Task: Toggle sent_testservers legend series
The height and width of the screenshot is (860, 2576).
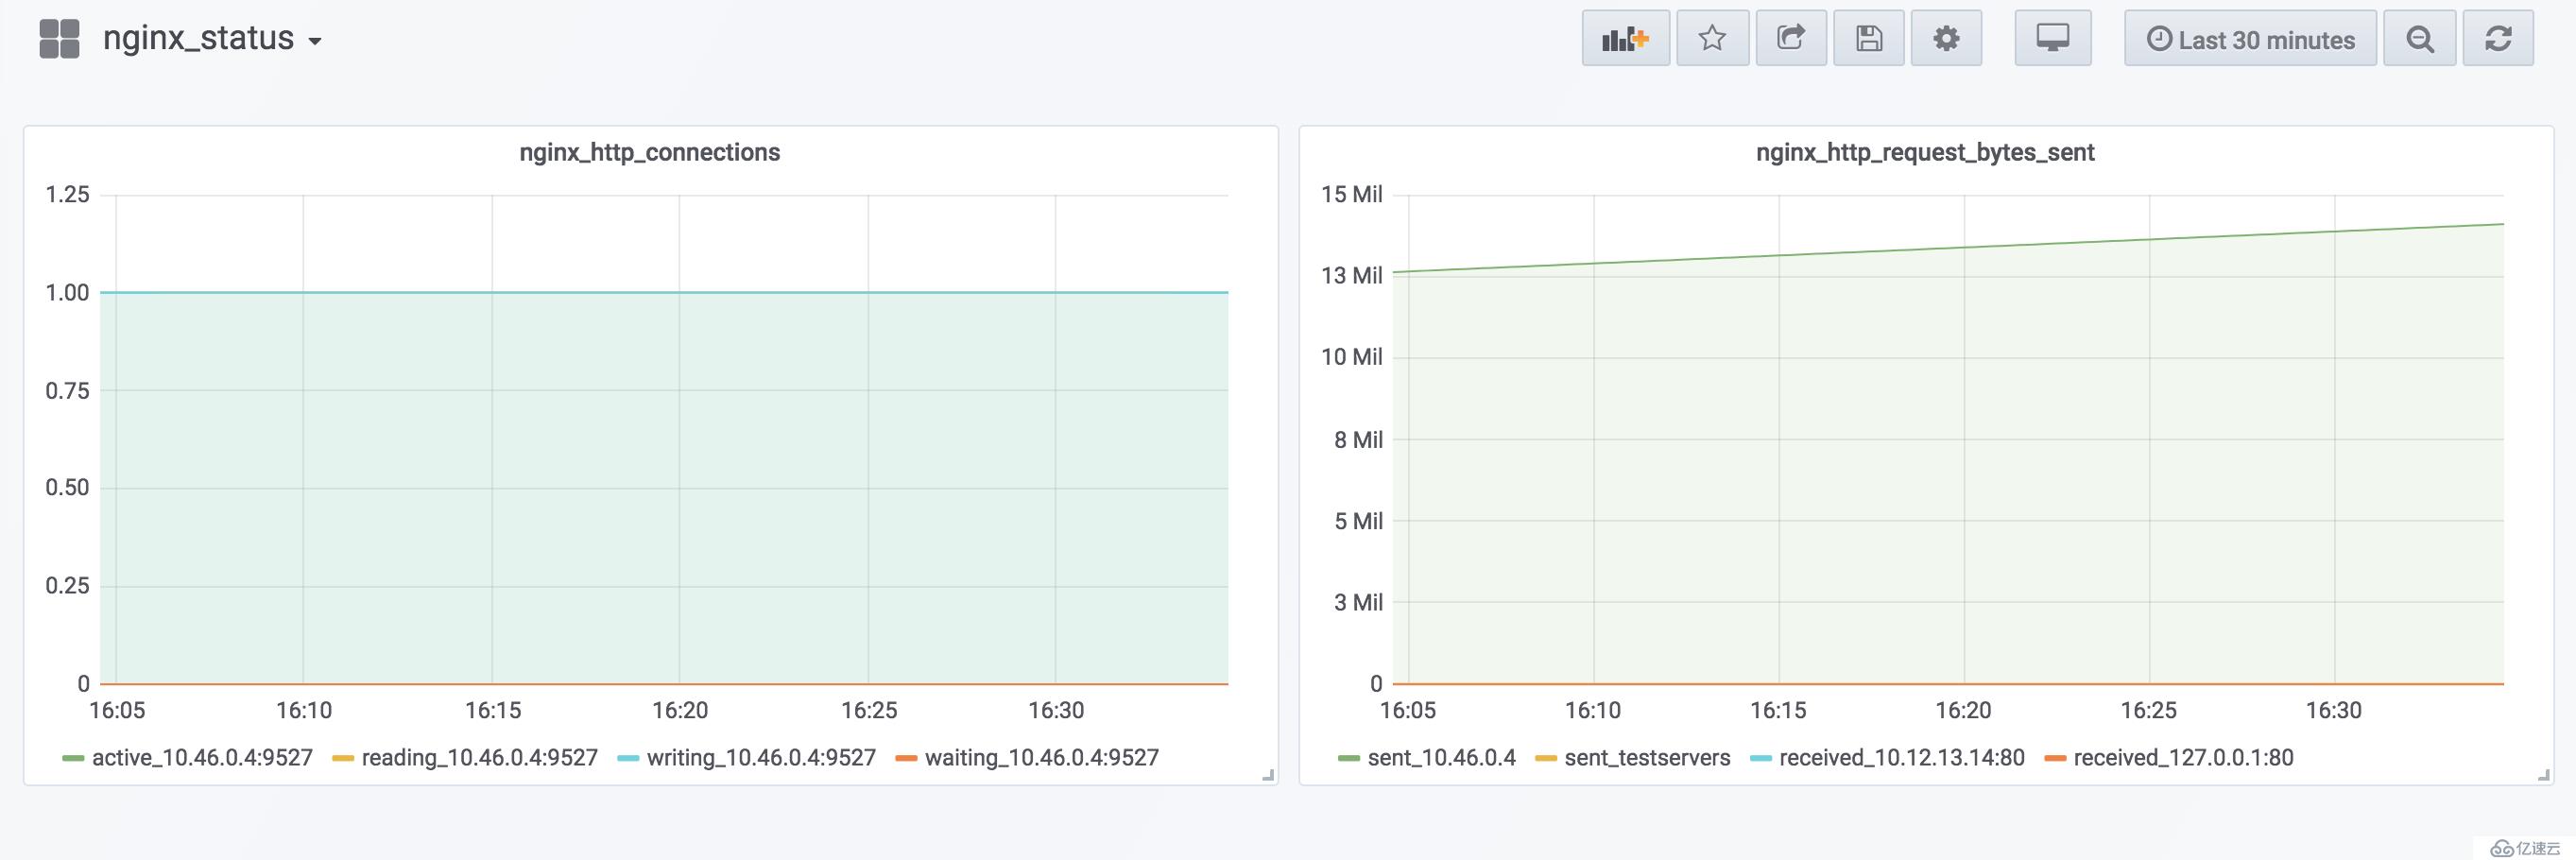Action: point(1647,758)
